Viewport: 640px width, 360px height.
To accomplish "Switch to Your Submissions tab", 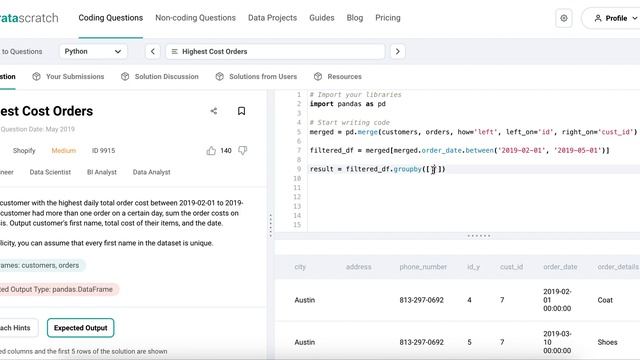I will click(x=75, y=76).
